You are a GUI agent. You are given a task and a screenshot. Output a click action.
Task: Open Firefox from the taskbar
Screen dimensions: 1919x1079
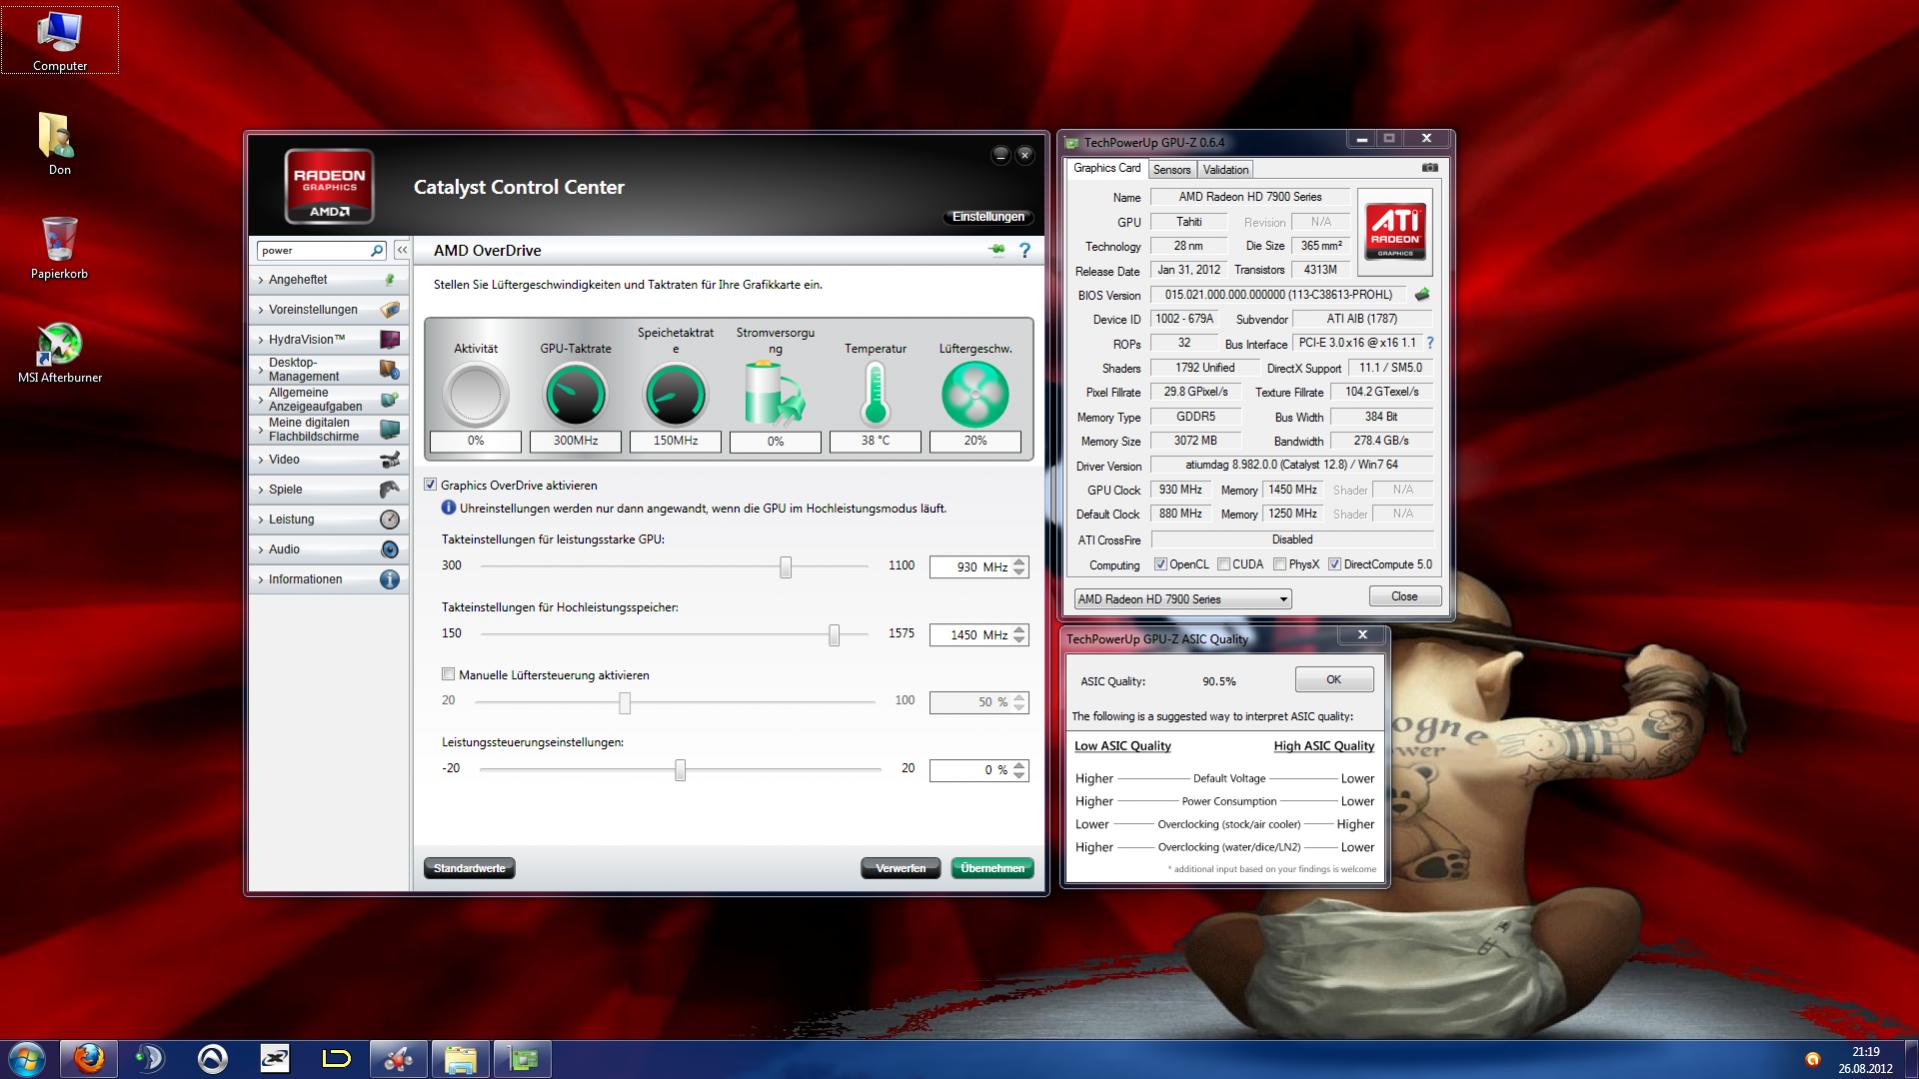pos(89,1059)
